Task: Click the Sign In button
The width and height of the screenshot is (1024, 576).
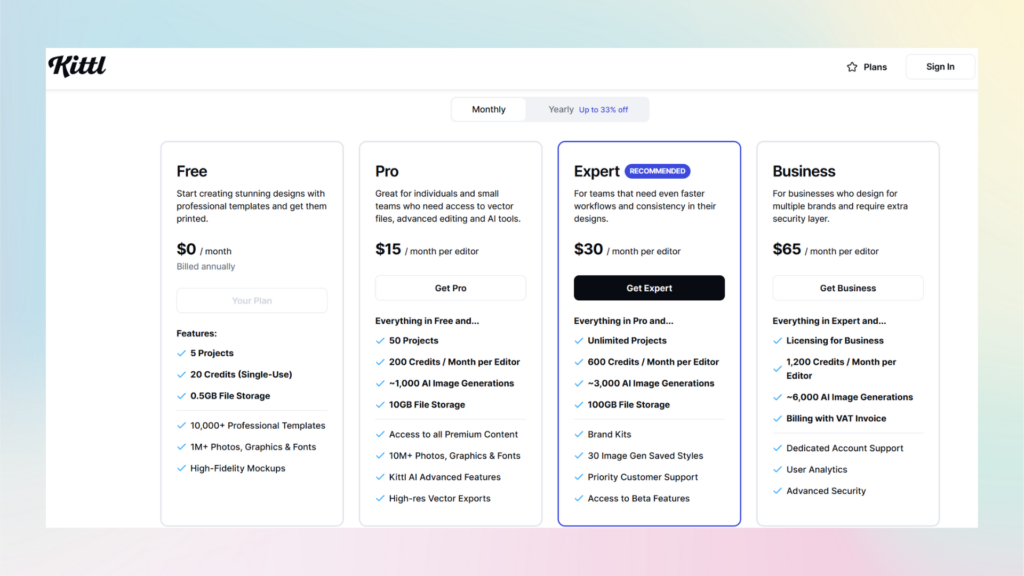Action: point(940,67)
